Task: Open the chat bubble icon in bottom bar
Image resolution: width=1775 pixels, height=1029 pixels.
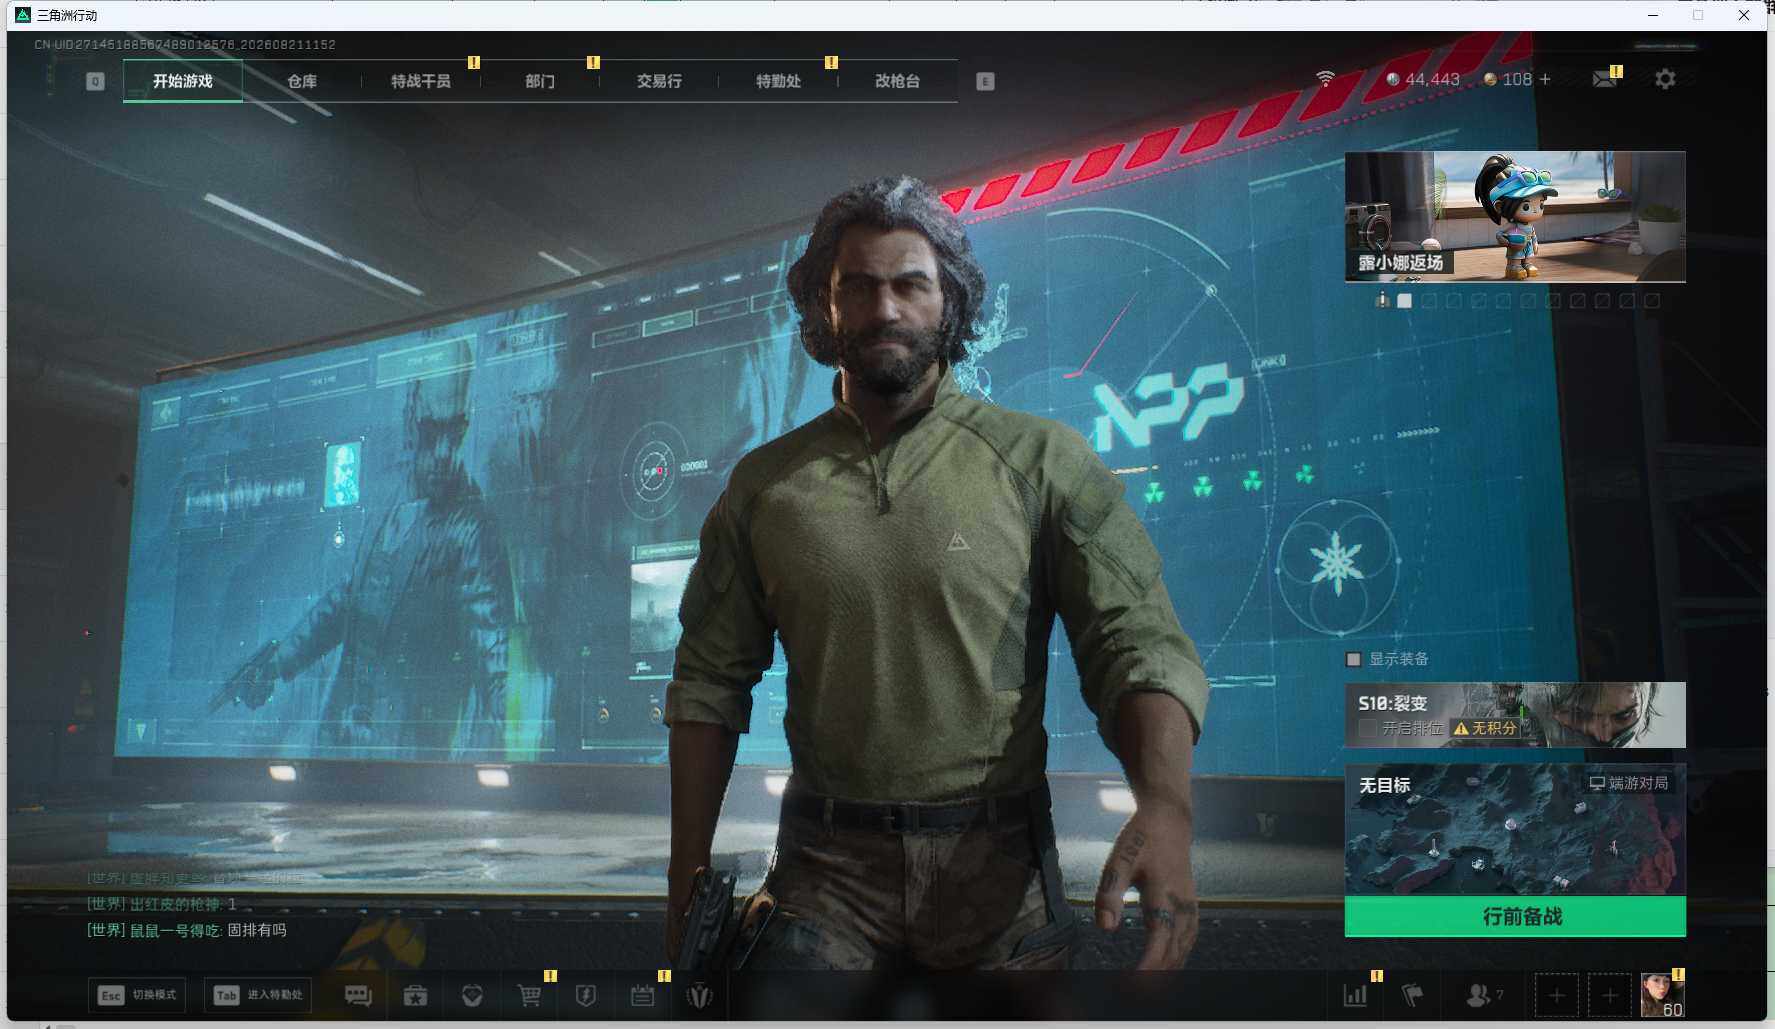Action: pyautogui.click(x=358, y=995)
